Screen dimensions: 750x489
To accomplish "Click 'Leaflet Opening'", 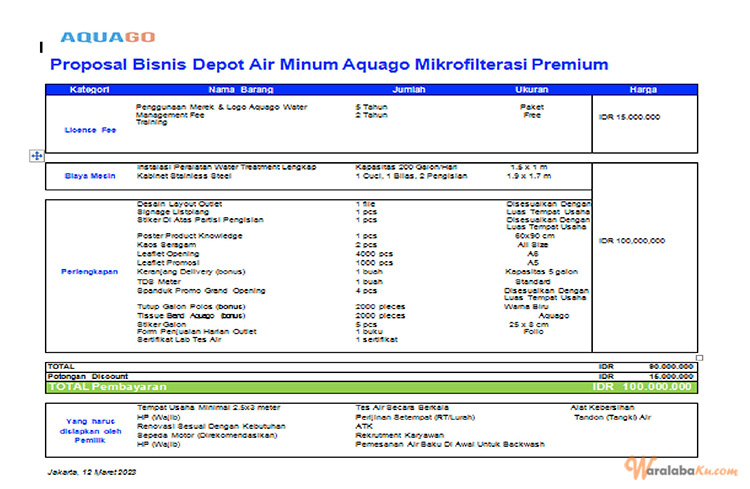I will pos(168,254).
